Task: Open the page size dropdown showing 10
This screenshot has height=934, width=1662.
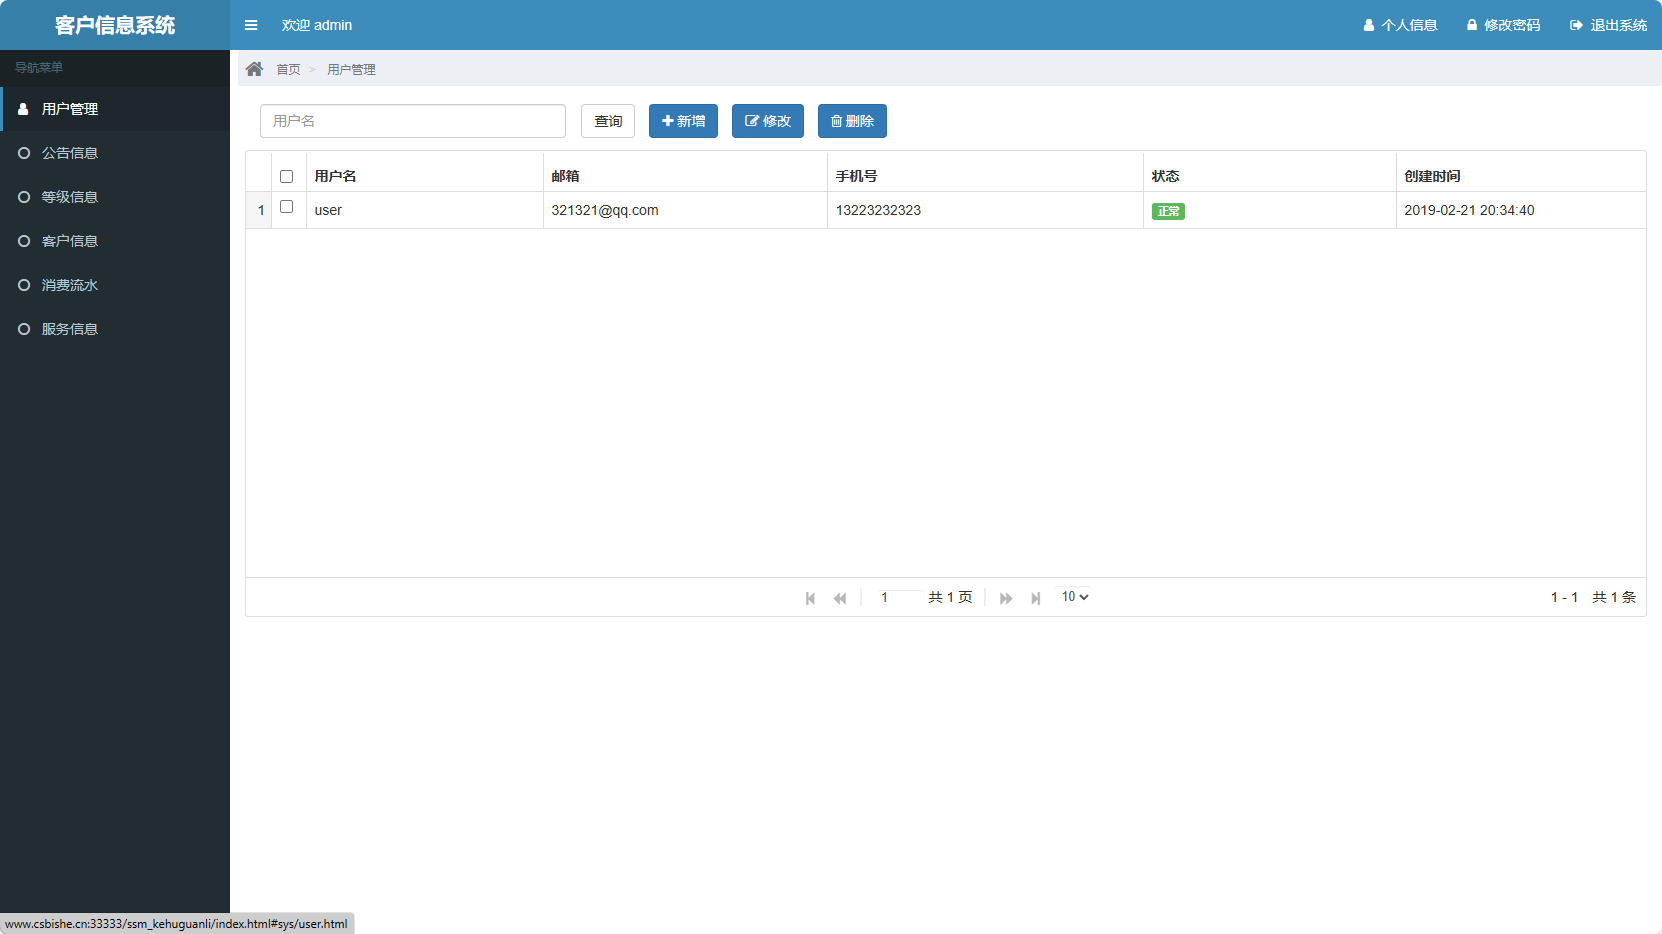Action: [x=1072, y=596]
